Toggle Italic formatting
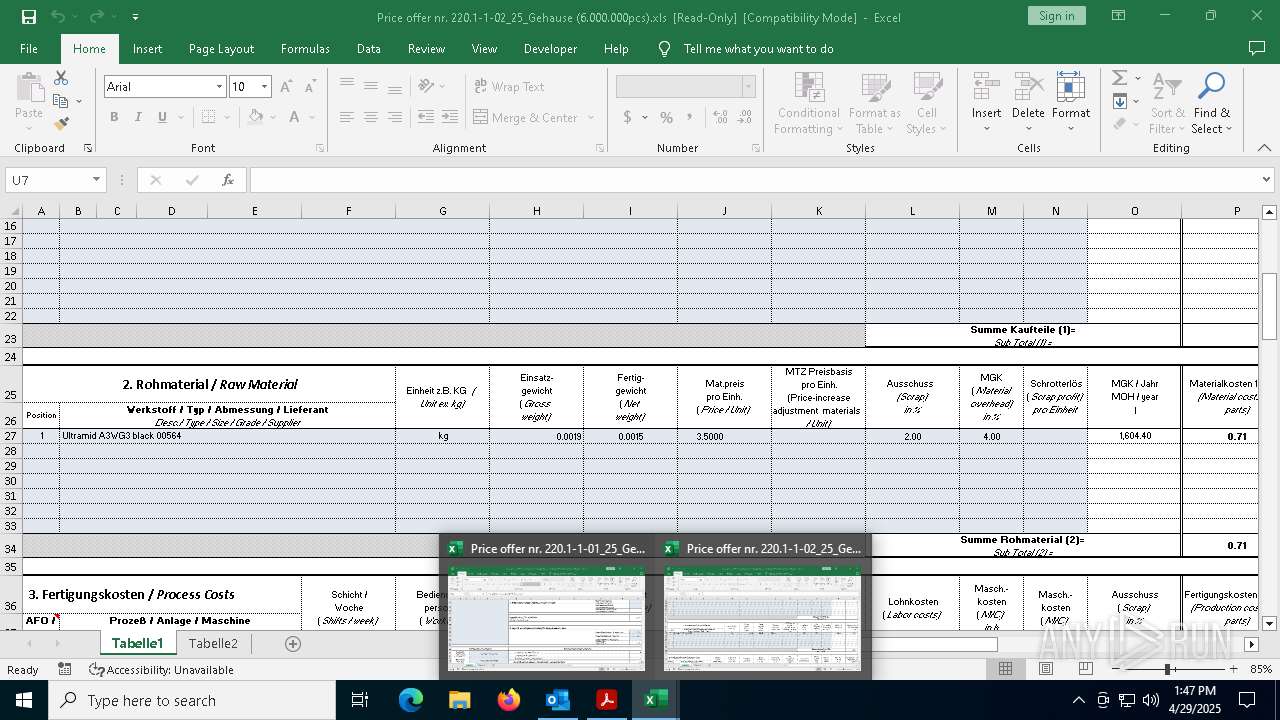Screen dimensions: 1280x720 [138, 117]
